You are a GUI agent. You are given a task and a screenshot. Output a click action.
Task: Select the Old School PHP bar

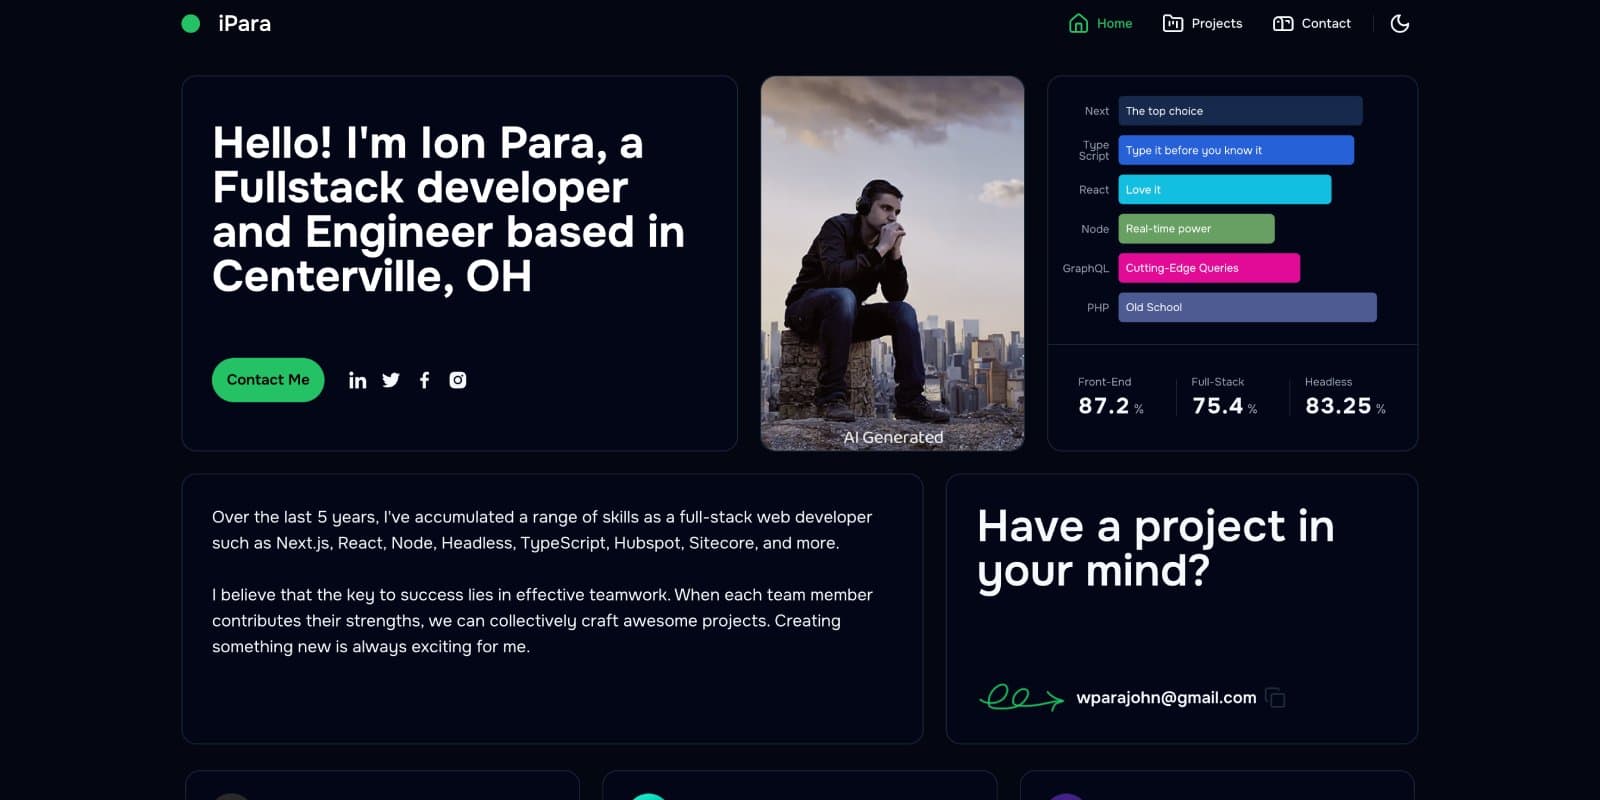click(1247, 307)
